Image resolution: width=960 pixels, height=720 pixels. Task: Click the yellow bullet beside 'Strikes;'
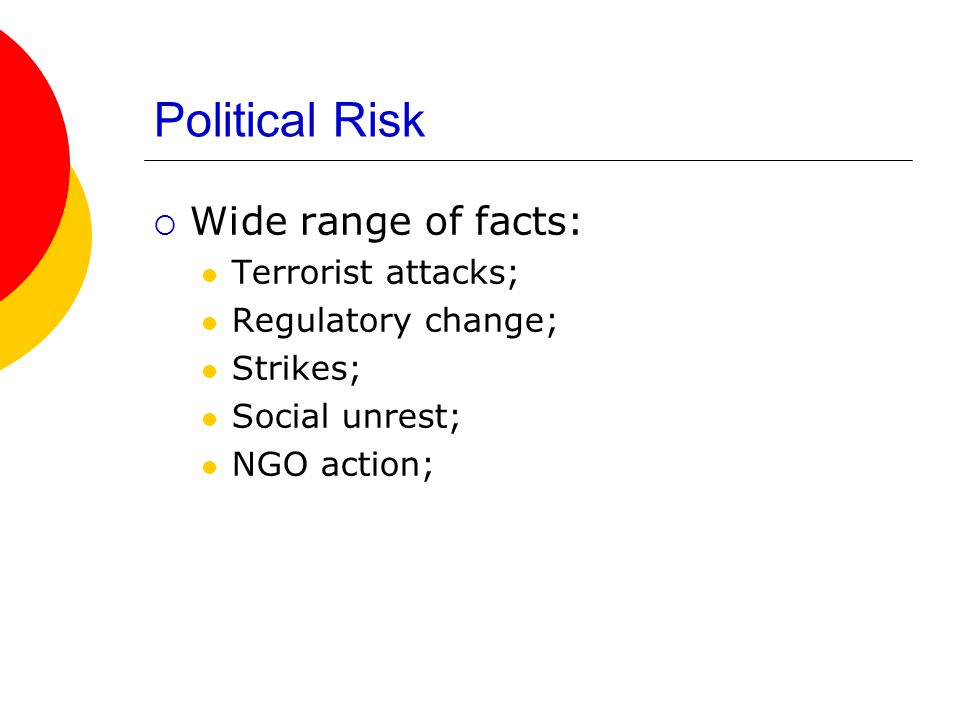point(209,371)
